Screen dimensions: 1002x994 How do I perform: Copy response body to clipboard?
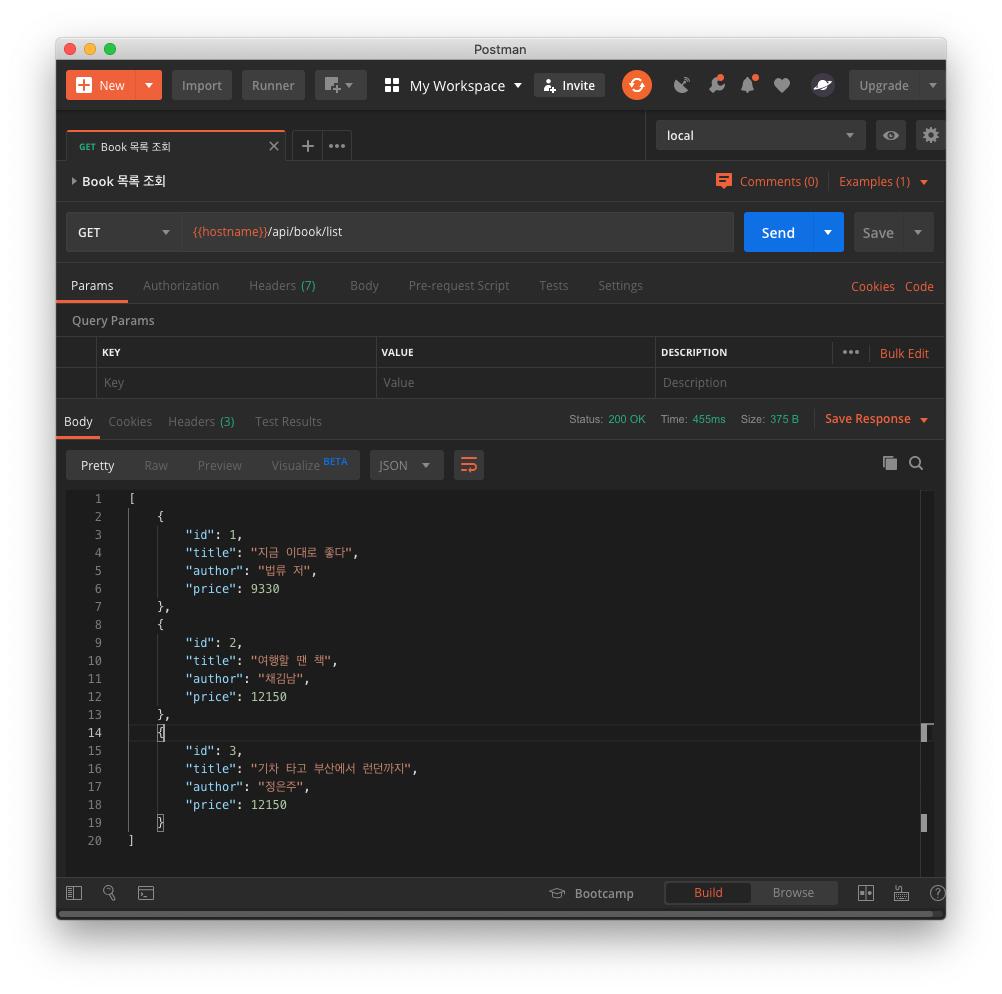coord(889,463)
